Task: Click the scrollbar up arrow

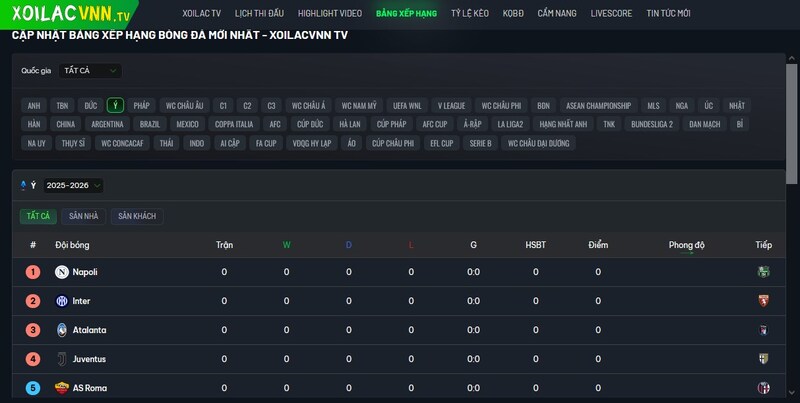Action: (x=792, y=59)
